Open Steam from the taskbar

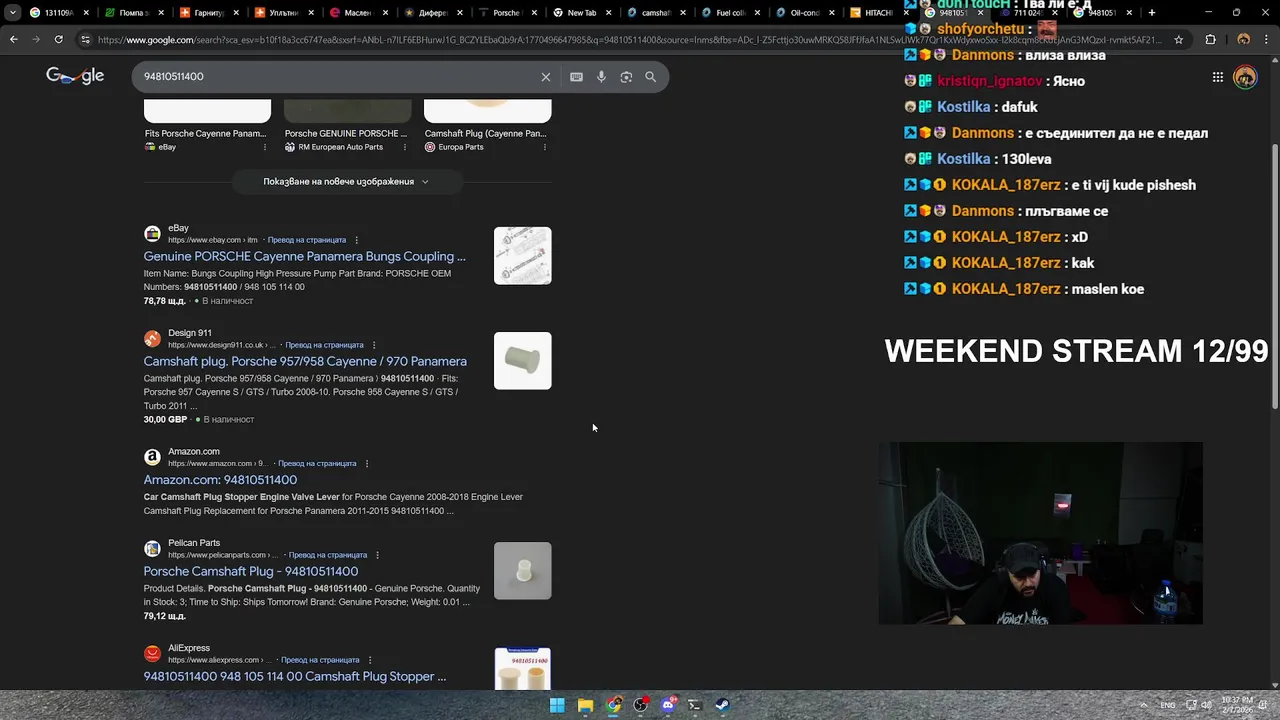click(722, 705)
